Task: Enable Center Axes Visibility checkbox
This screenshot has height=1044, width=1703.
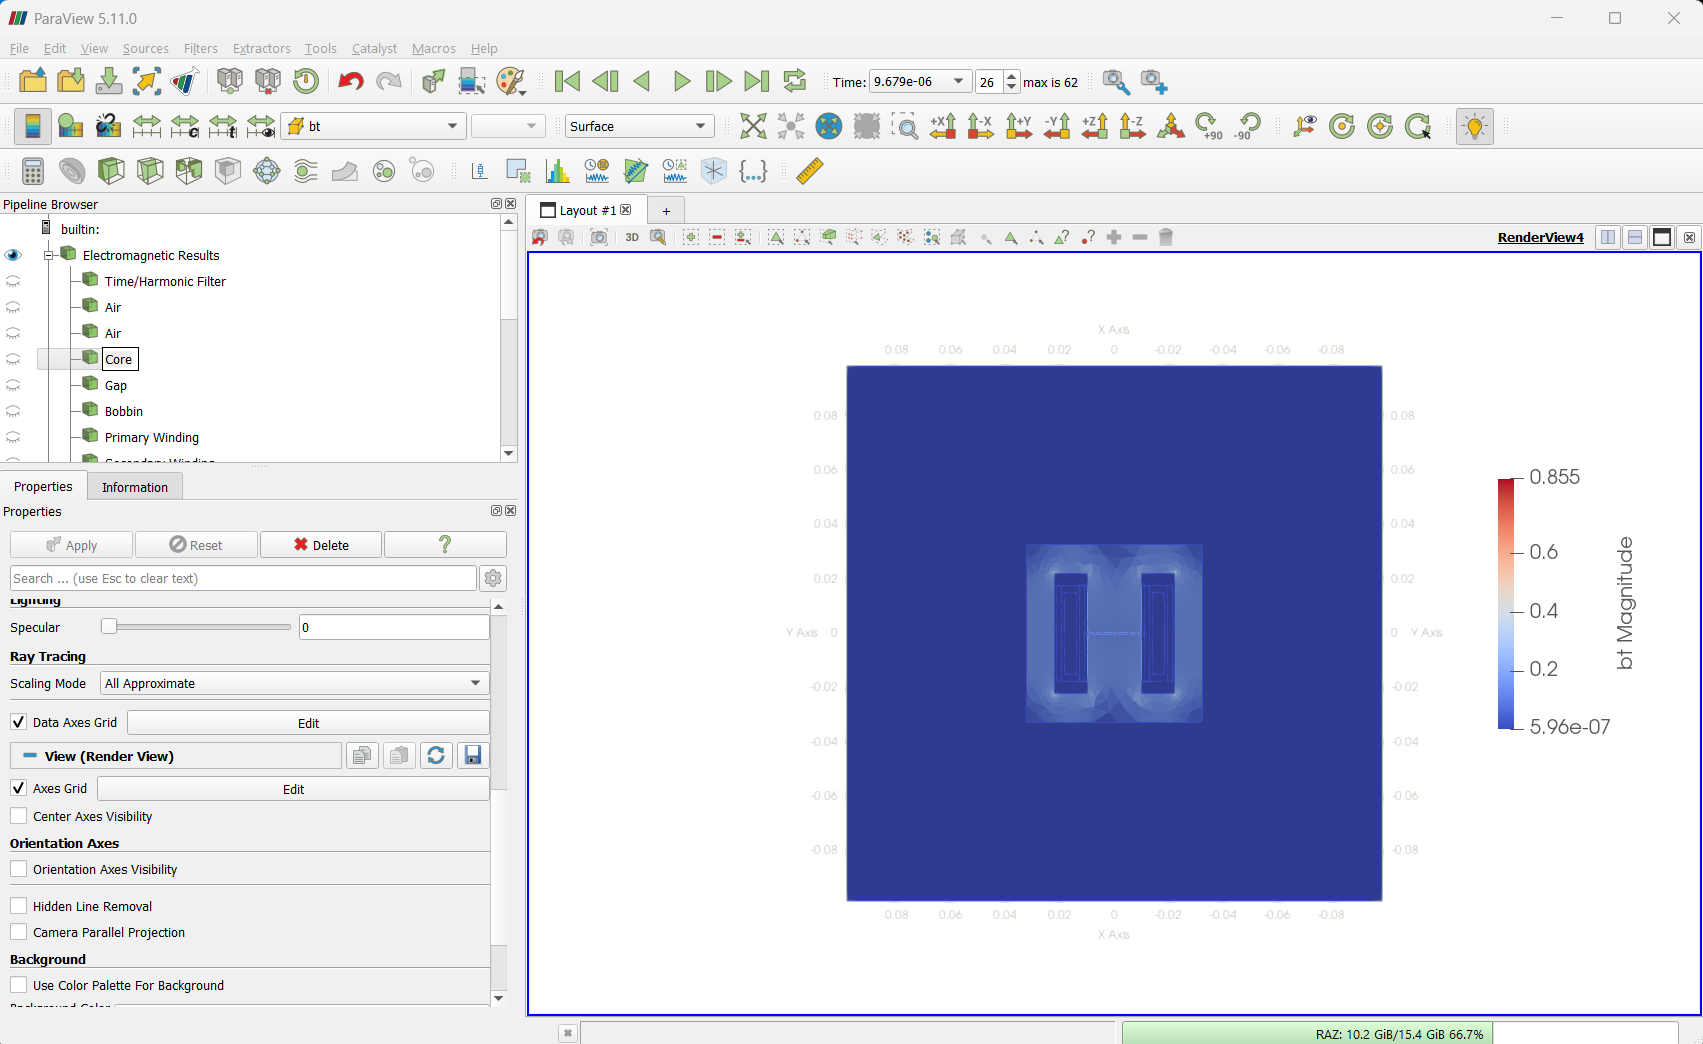Action: point(19,816)
